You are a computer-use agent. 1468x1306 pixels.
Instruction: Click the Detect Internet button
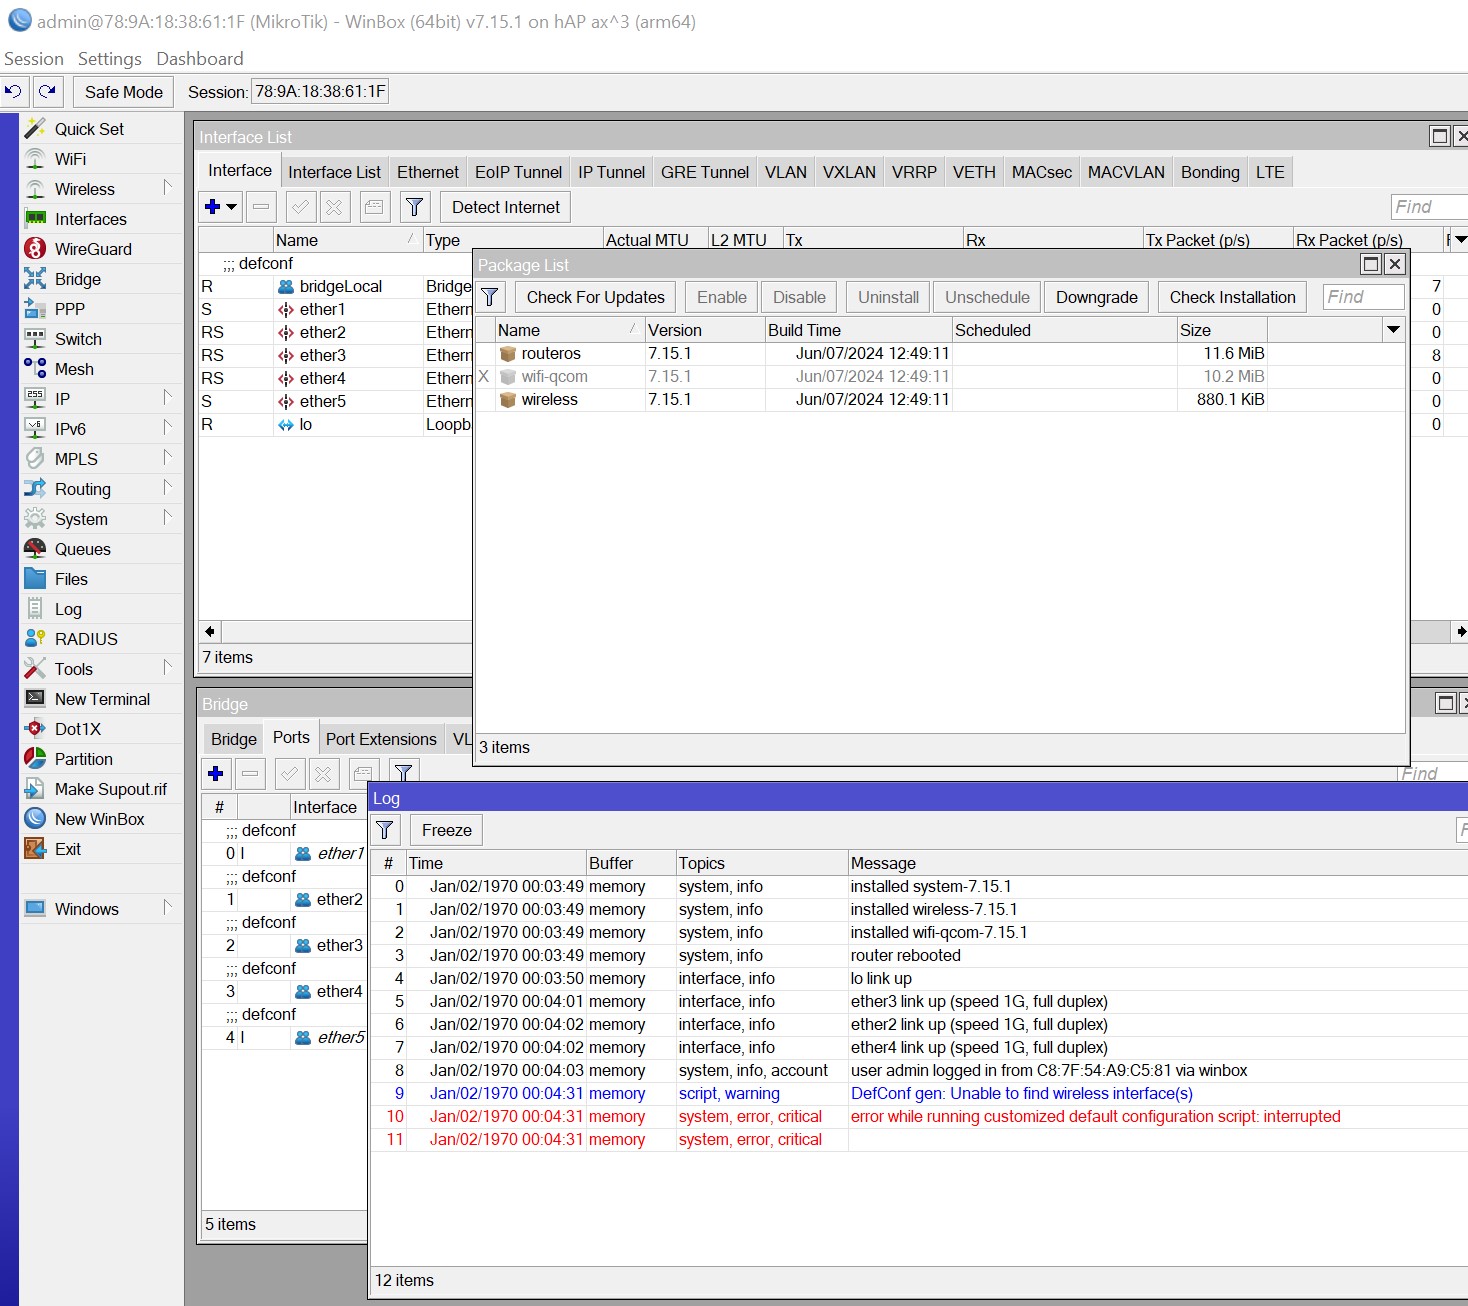point(505,207)
